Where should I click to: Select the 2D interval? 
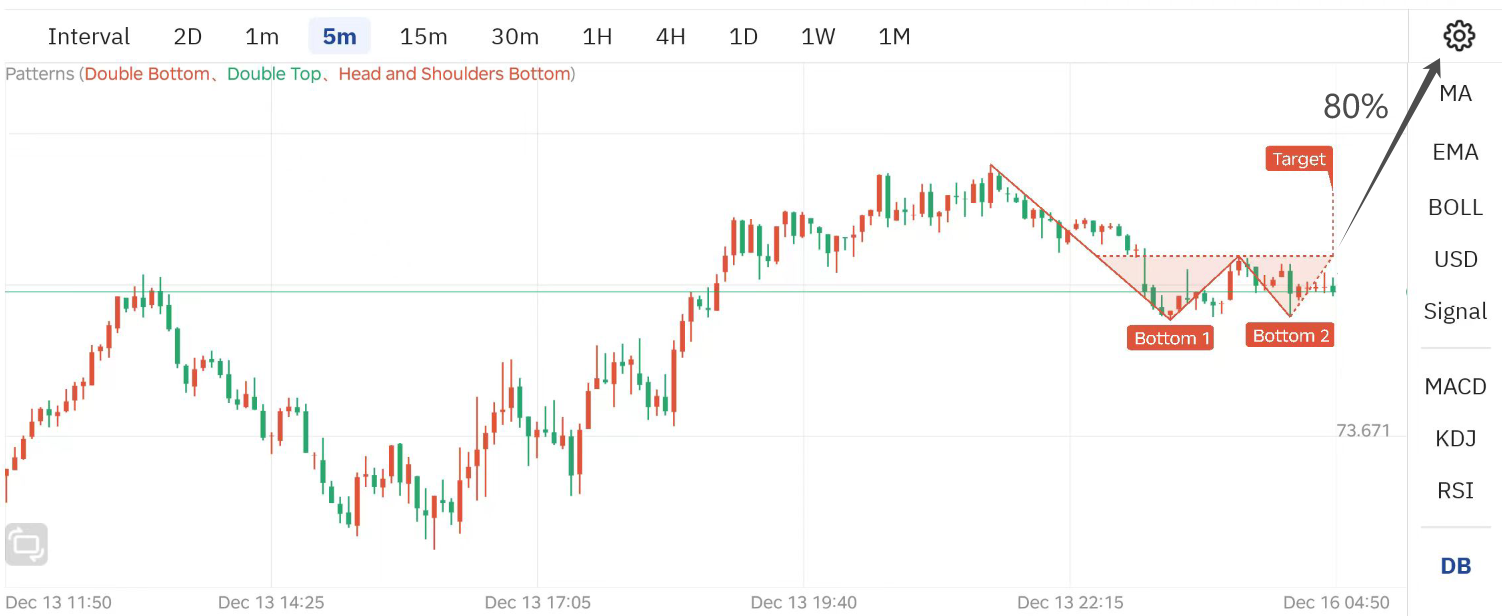pyautogui.click(x=187, y=37)
